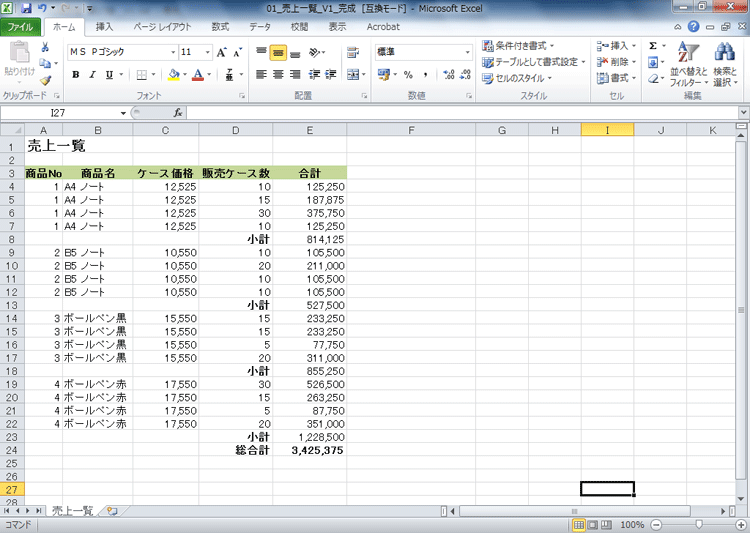The height and width of the screenshot is (533, 750).
Task: Click the Increase Indent icon
Action: pos(331,74)
